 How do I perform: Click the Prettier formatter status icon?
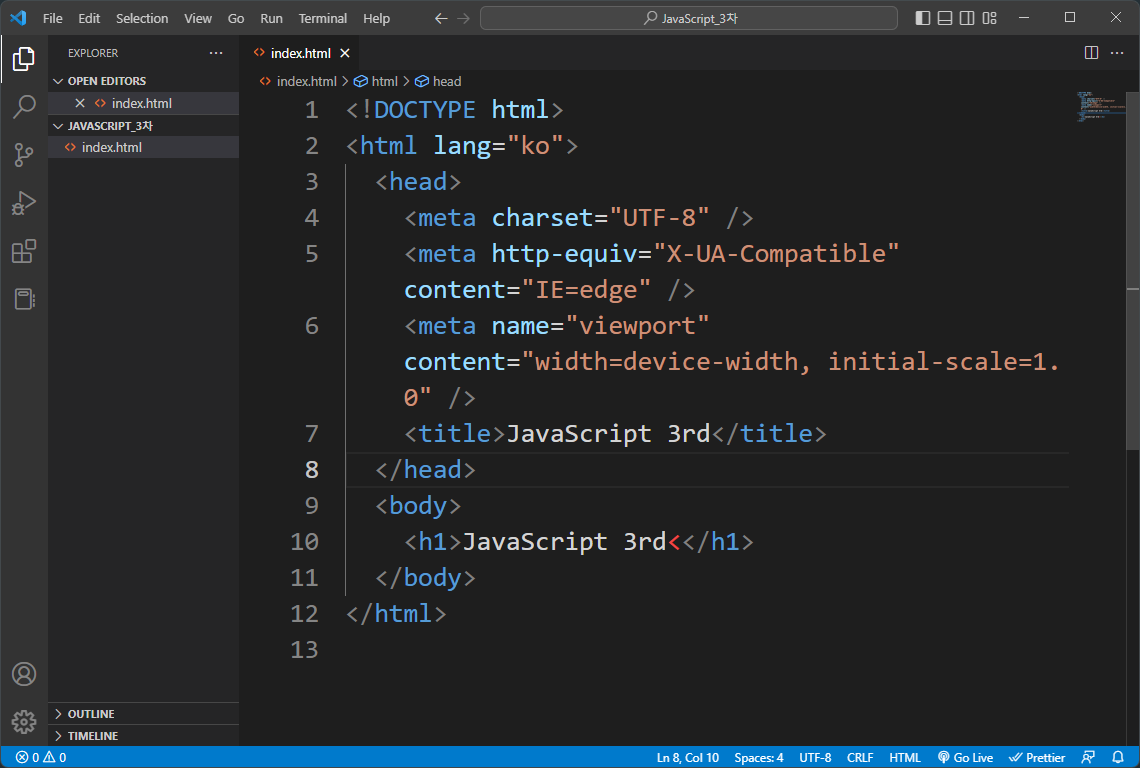1037,757
